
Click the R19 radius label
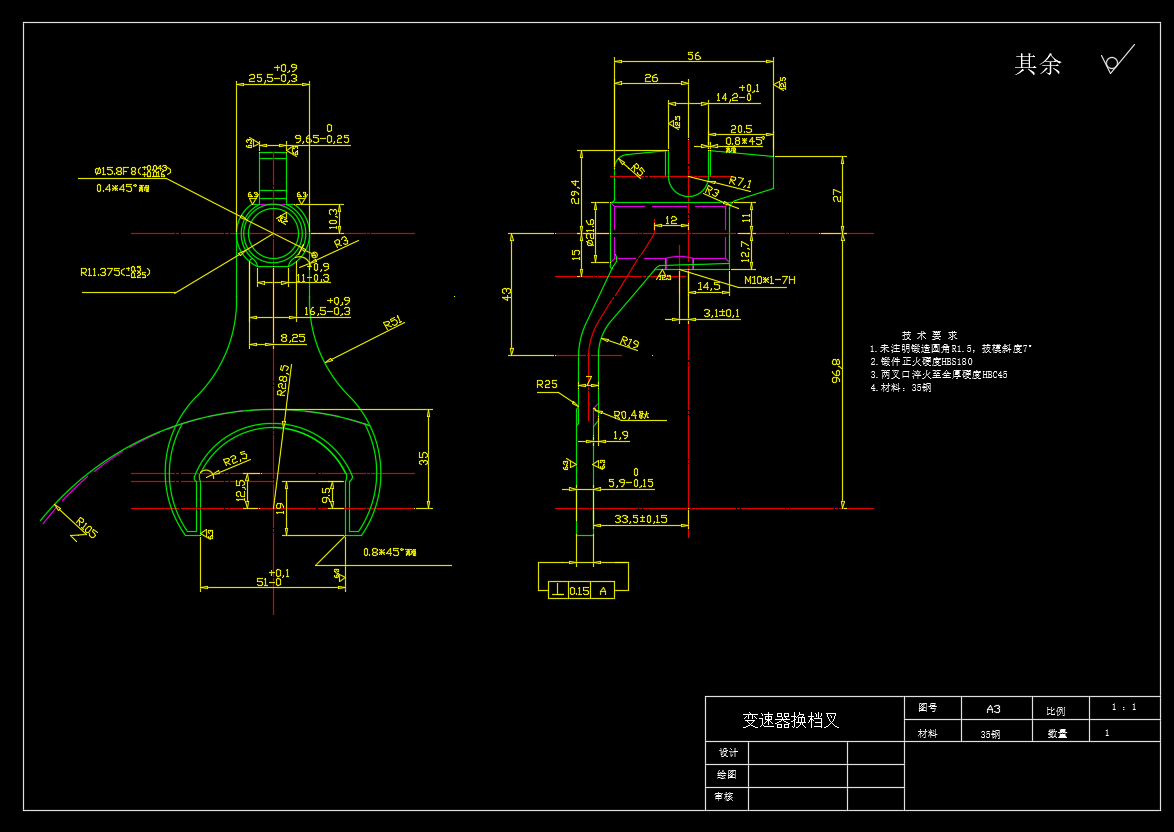(630, 343)
